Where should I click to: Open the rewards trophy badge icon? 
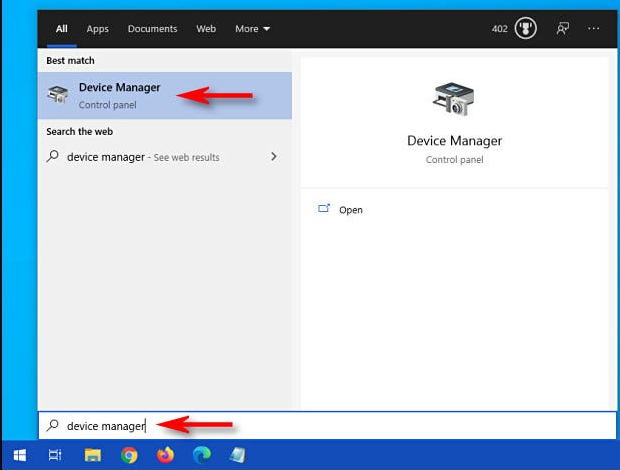(x=525, y=28)
